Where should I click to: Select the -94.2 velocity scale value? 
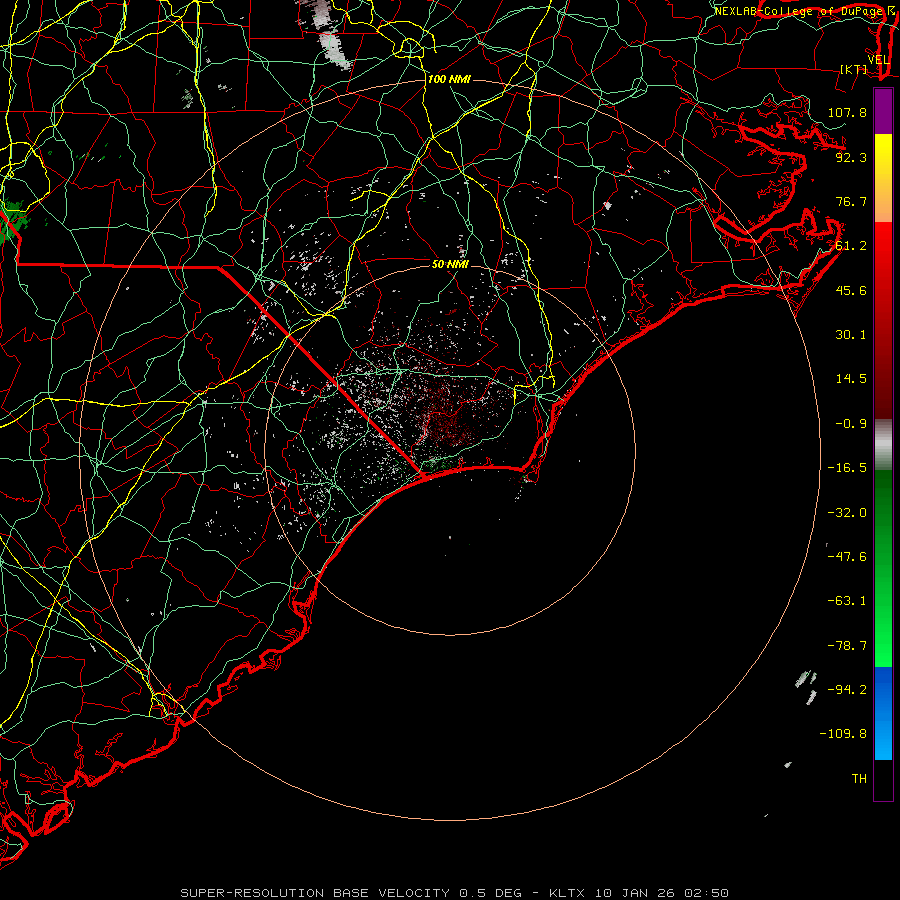coord(847,689)
